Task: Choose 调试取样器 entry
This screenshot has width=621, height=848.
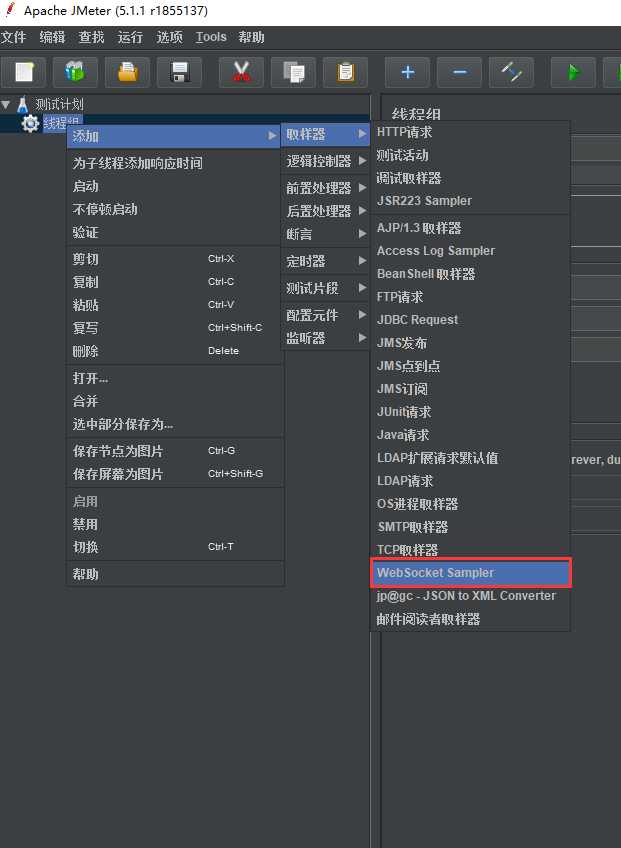Action: (471, 178)
